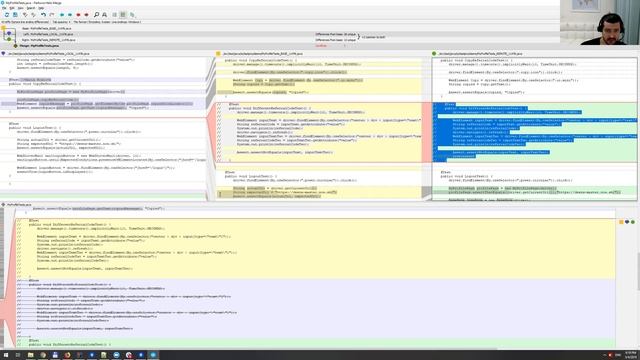The height and width of the screenshot is (360, 640).
Task: Click the second diff-mode toolbar icon
Action: point(33,15)
